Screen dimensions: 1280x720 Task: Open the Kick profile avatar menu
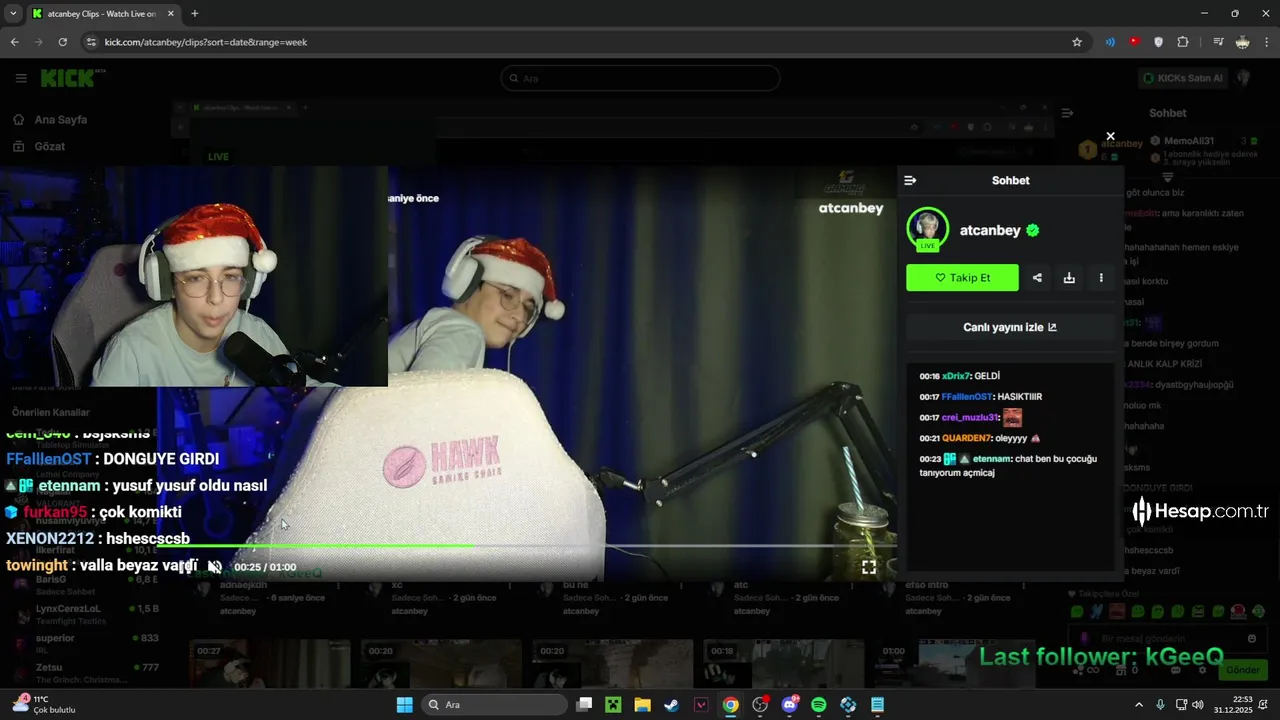(x=1243, y=78)
